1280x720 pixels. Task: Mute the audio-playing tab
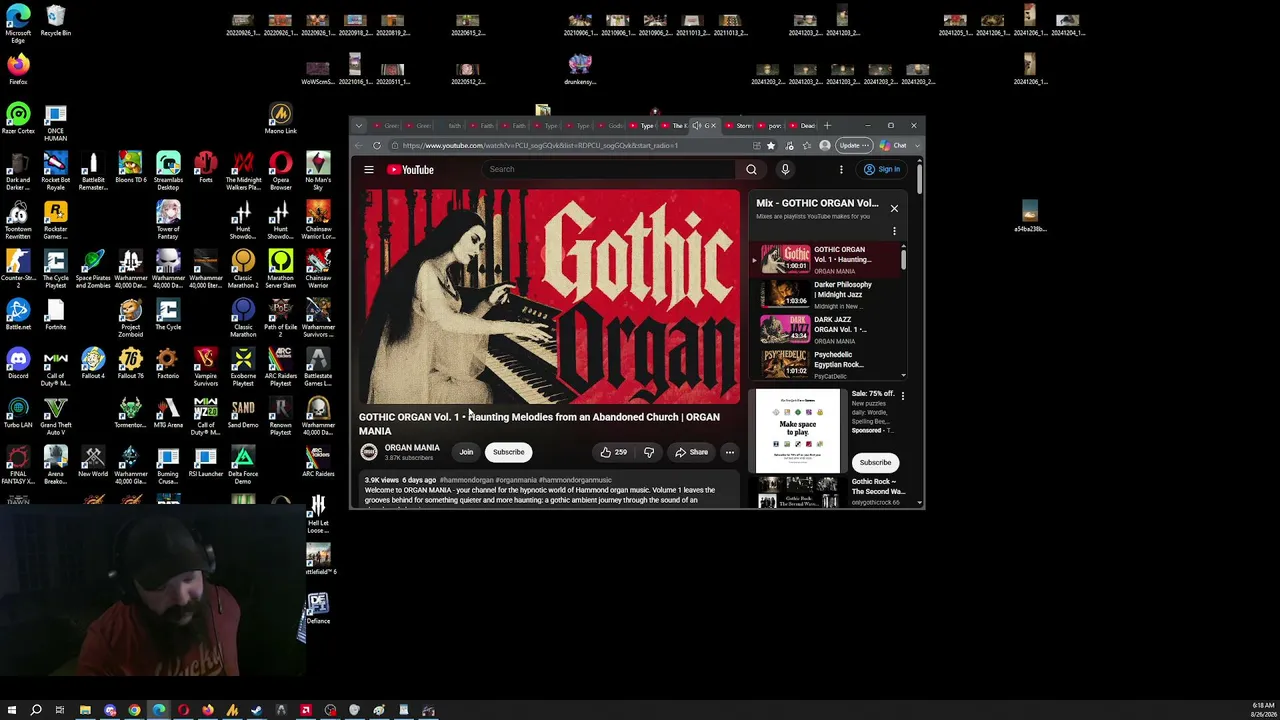[x=697, y=126]
